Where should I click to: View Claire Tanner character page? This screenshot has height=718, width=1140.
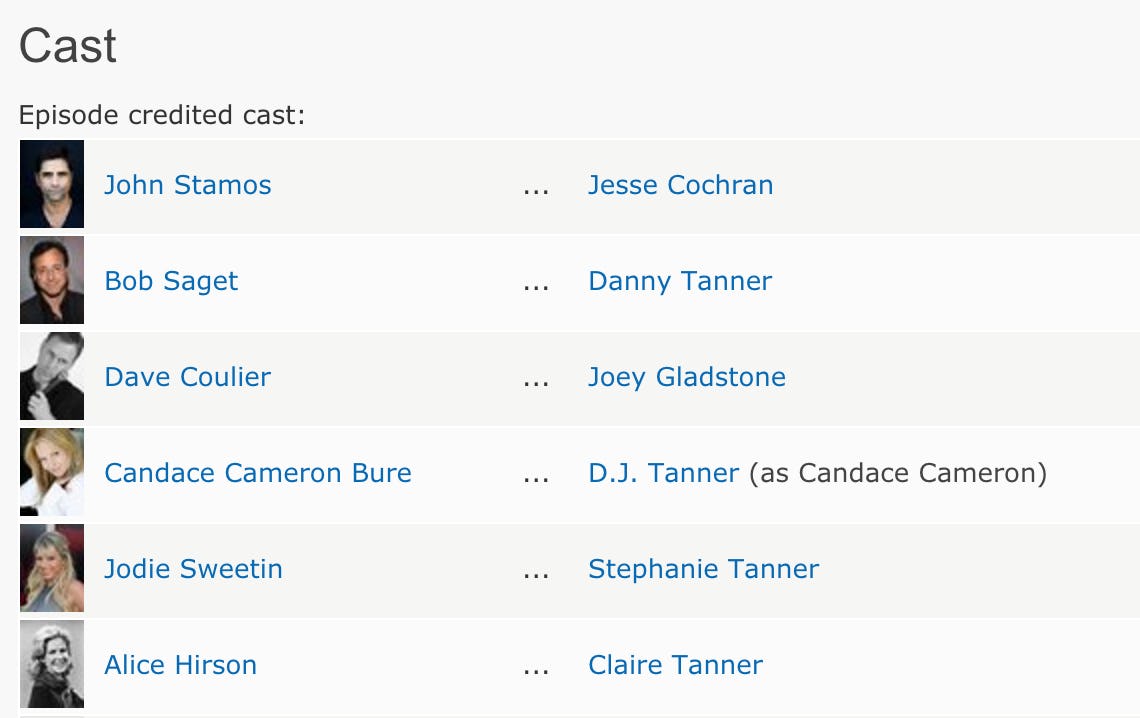coord(675,665)
